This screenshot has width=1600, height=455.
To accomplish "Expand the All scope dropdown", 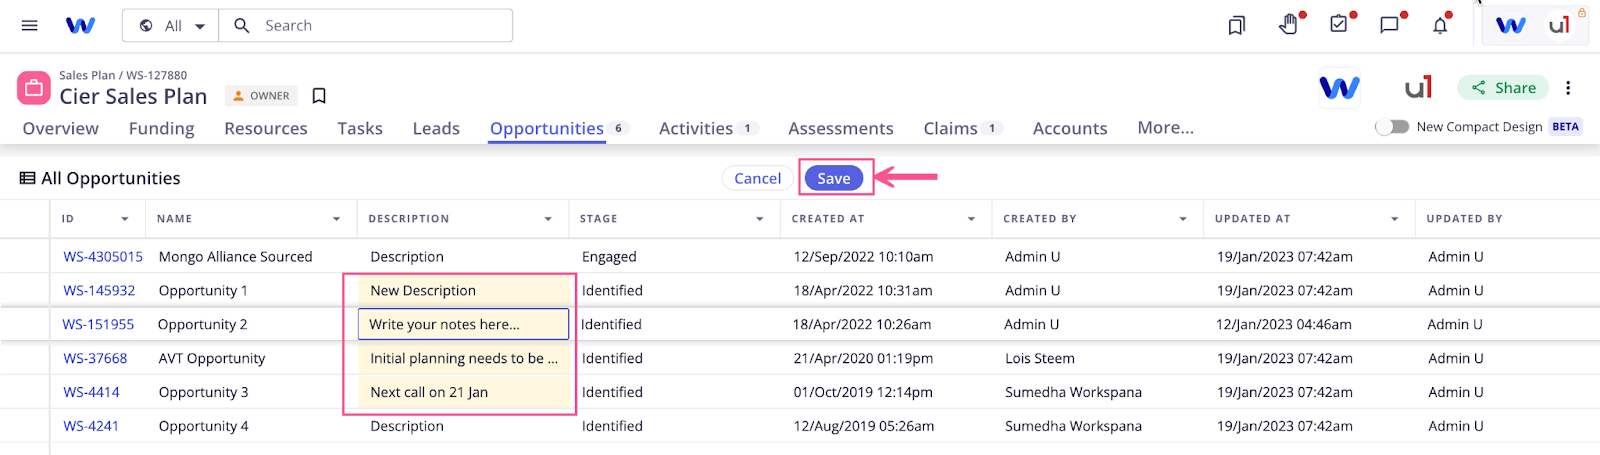I will click(173, 26).
